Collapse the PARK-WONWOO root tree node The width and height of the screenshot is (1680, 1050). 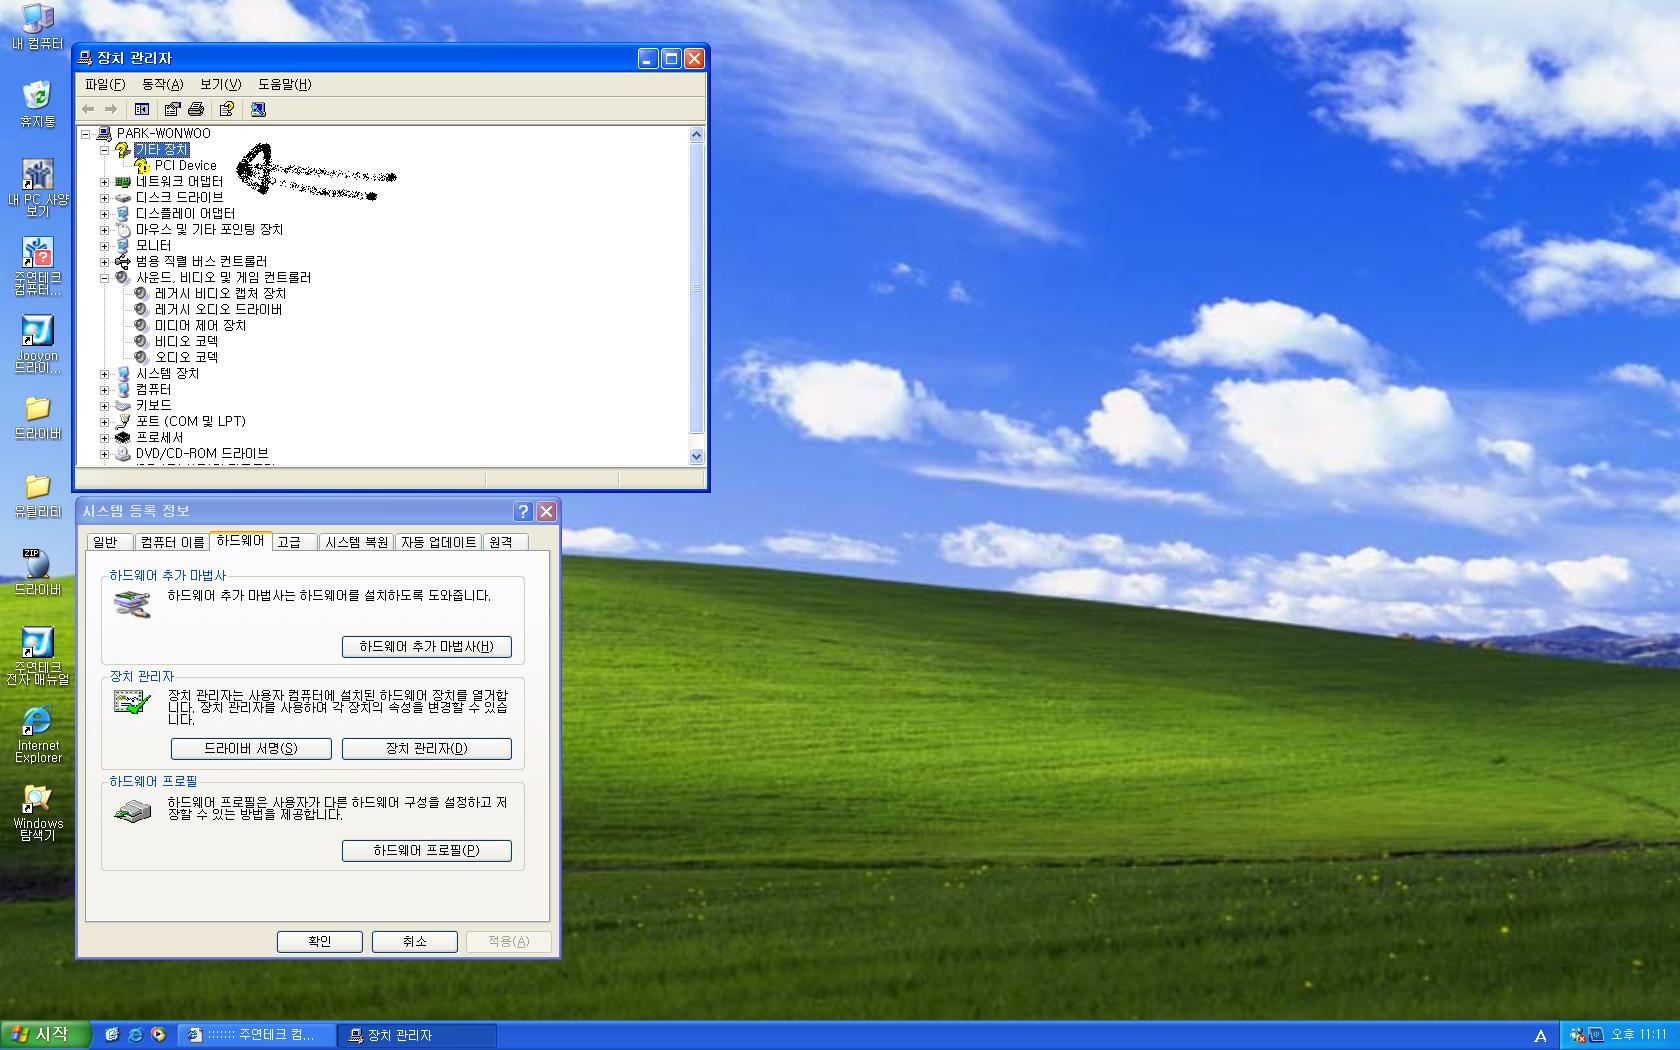(x=86, y=134)
